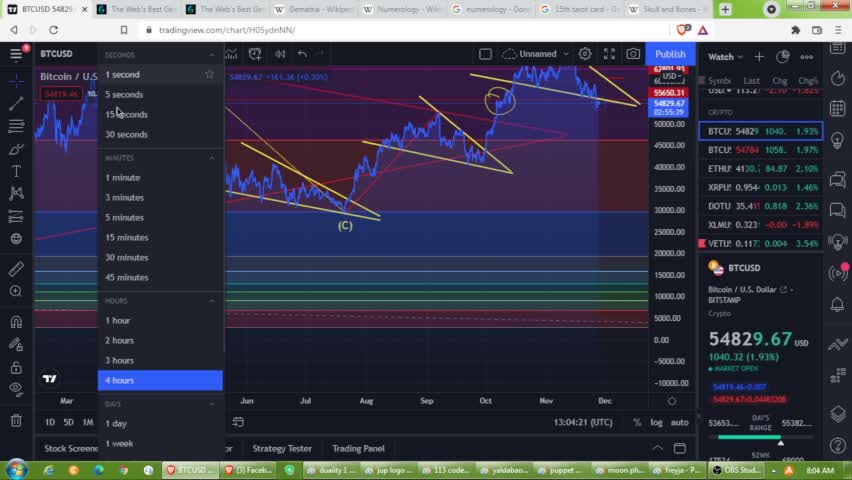Open the emoji icons tool
Viewport: 852px width, 480px height.
[16, 239]
